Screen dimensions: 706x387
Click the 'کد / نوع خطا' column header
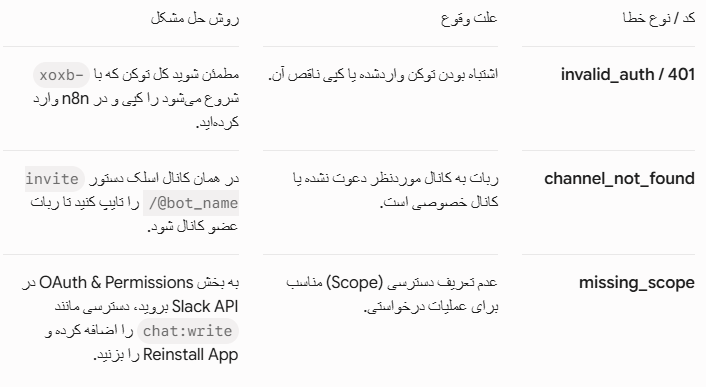coord(659,18)
